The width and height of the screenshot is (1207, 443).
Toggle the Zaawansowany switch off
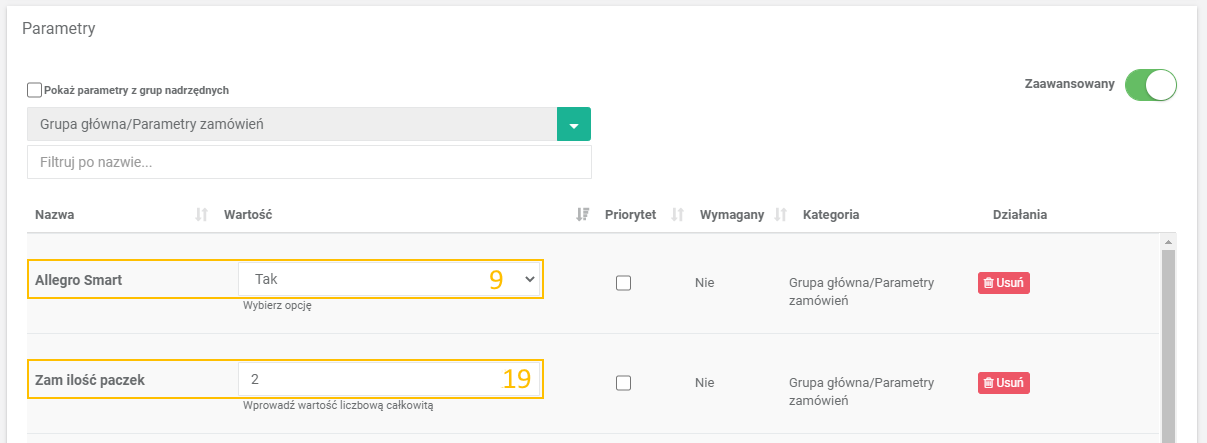1150,85
